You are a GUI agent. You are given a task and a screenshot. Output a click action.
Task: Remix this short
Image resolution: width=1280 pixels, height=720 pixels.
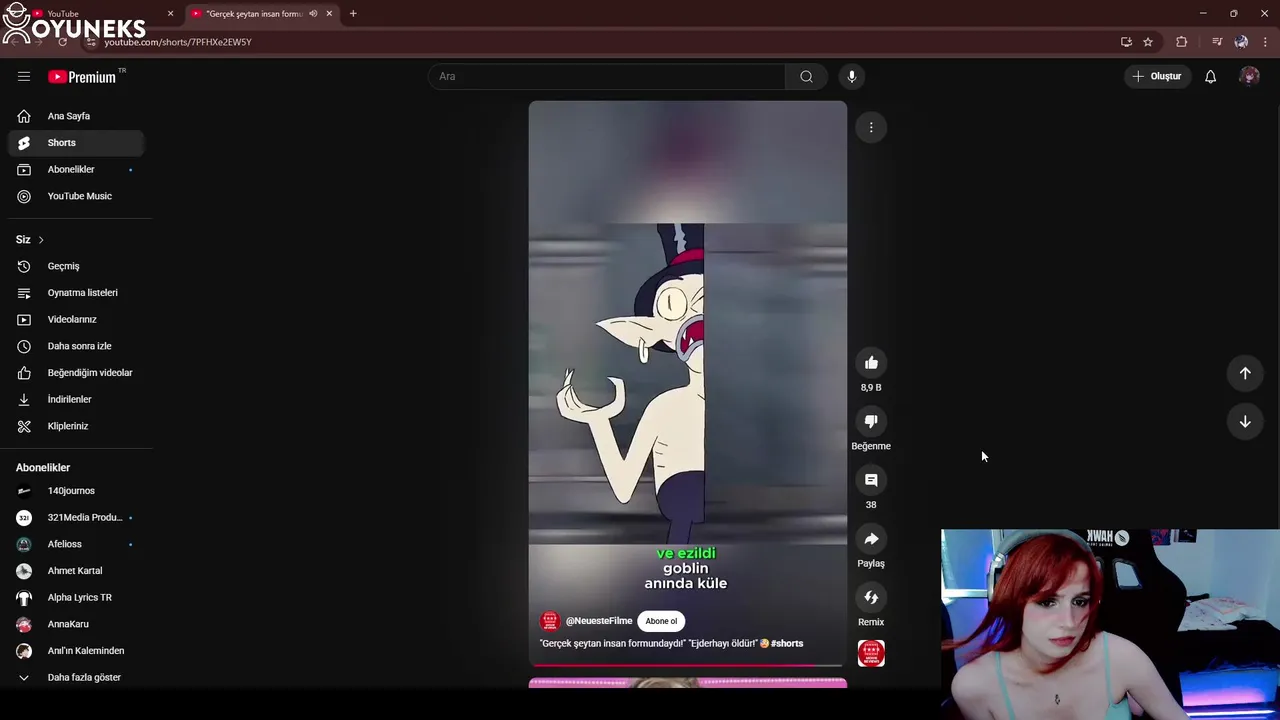pos(871,598)
